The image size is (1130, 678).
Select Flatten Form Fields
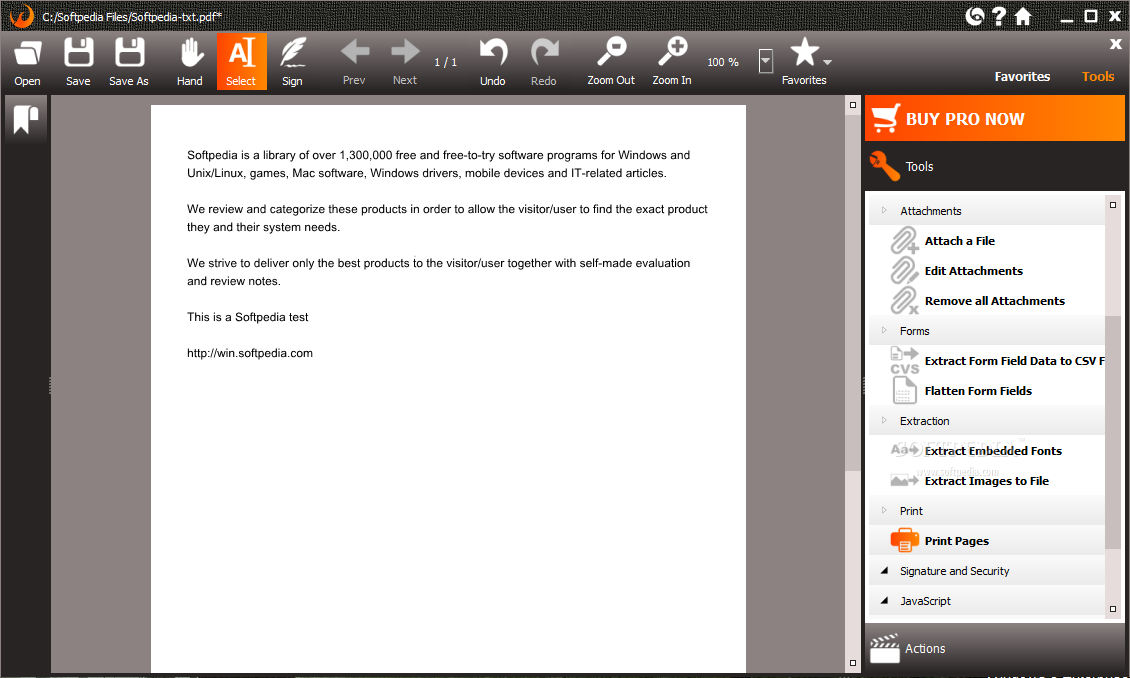point(978,391)
